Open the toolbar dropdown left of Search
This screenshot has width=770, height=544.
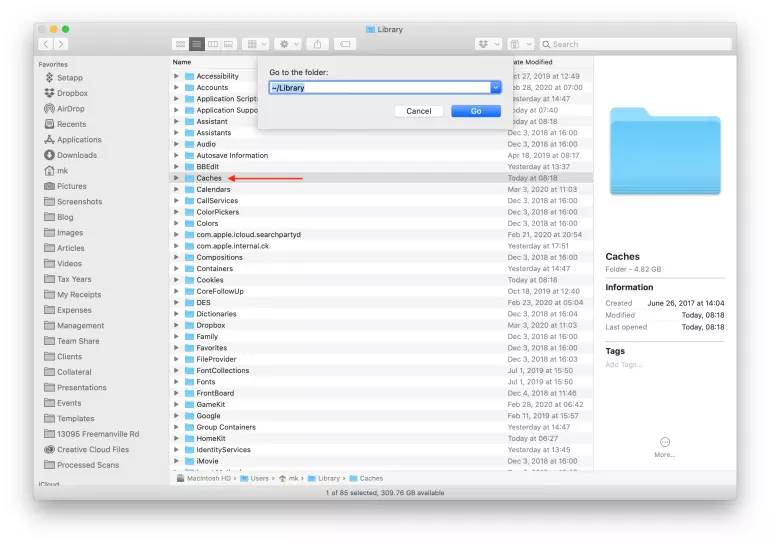520,44
